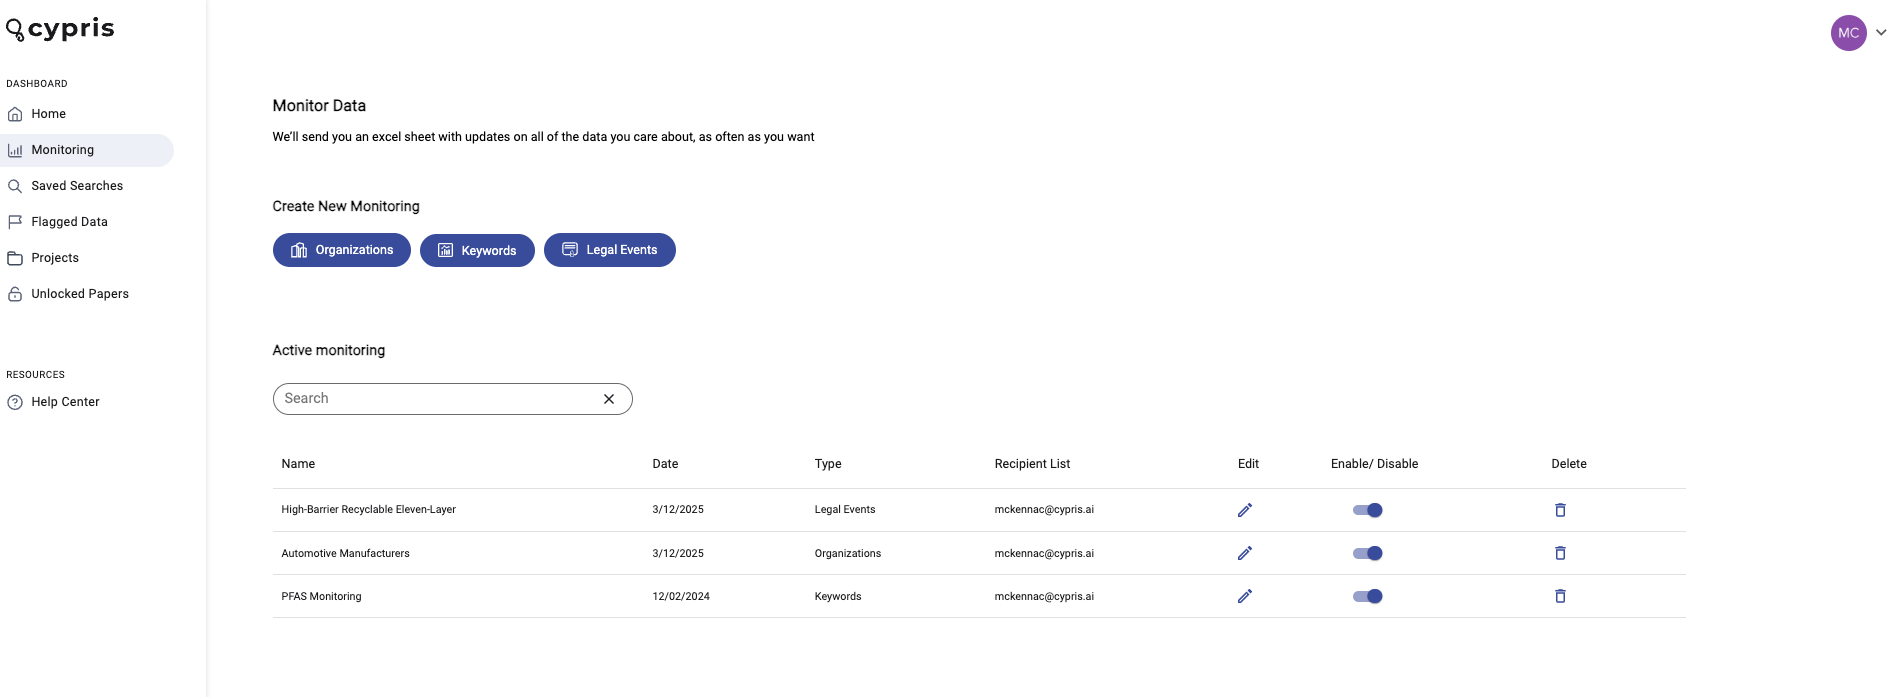Image resolution: width=1895 pixels, height=697 pixels.
Task: Click the Legal Events type cell
Action: [x=845, y=510]
